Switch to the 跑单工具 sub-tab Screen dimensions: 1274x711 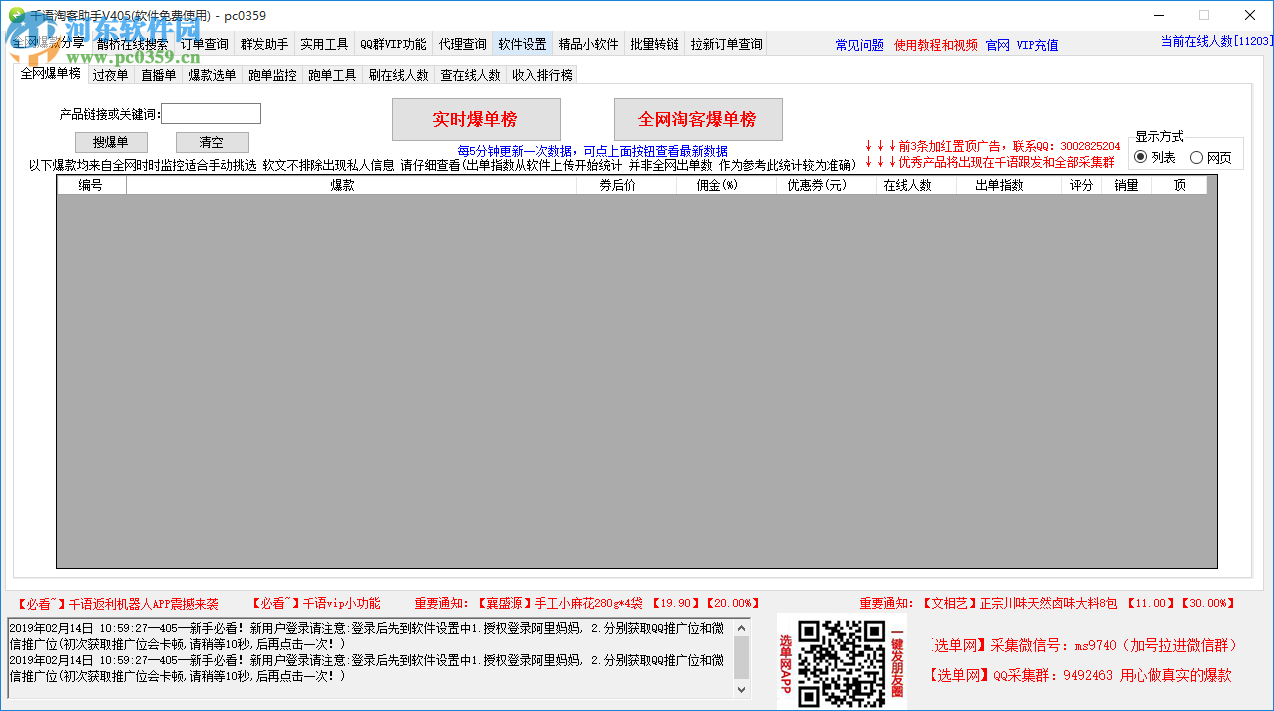(x=332, y=75)
